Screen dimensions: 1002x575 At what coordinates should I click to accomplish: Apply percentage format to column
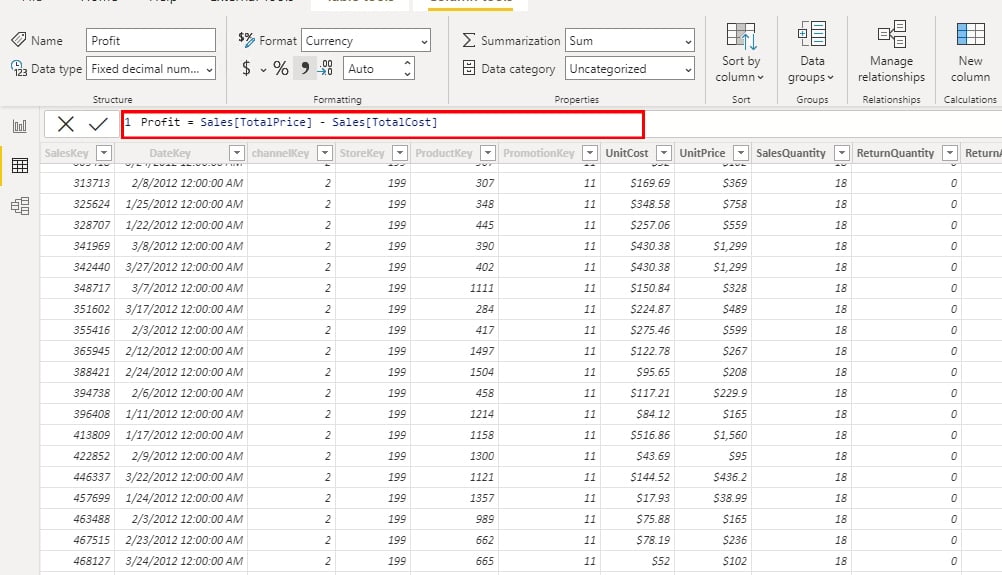point(281,68)
